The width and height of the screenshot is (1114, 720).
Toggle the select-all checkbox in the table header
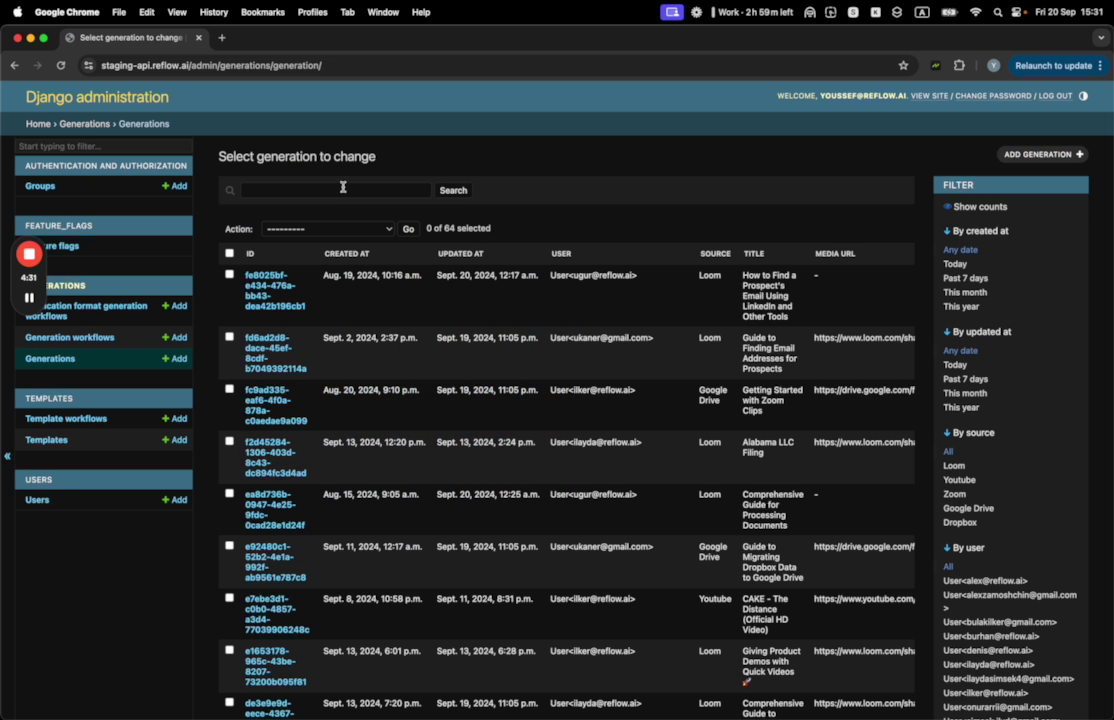click(229, 254)
